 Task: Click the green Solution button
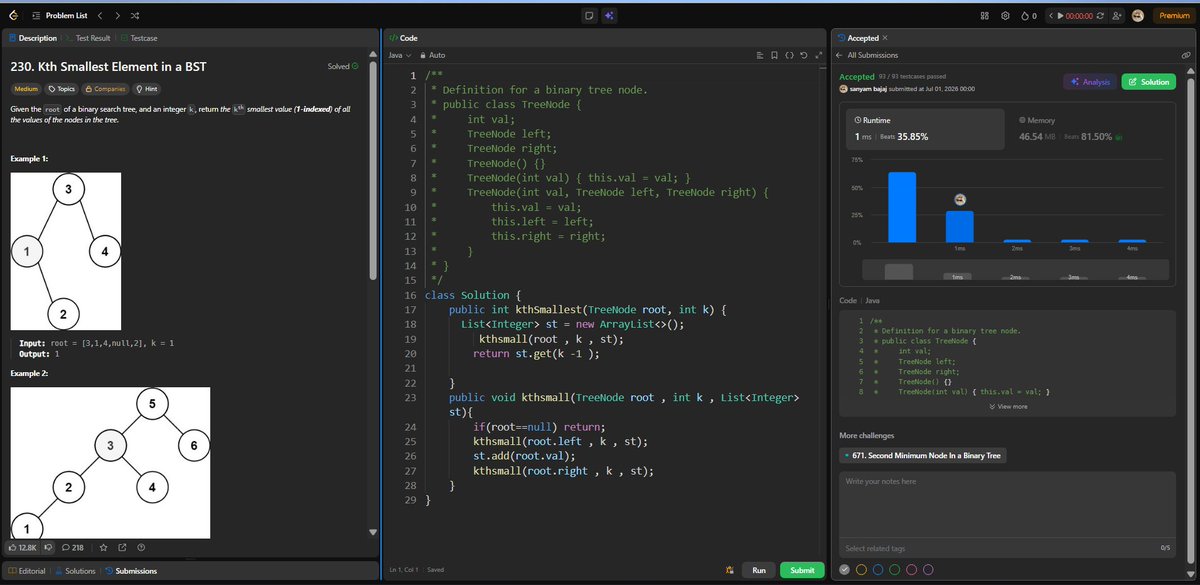point(1148,82)
